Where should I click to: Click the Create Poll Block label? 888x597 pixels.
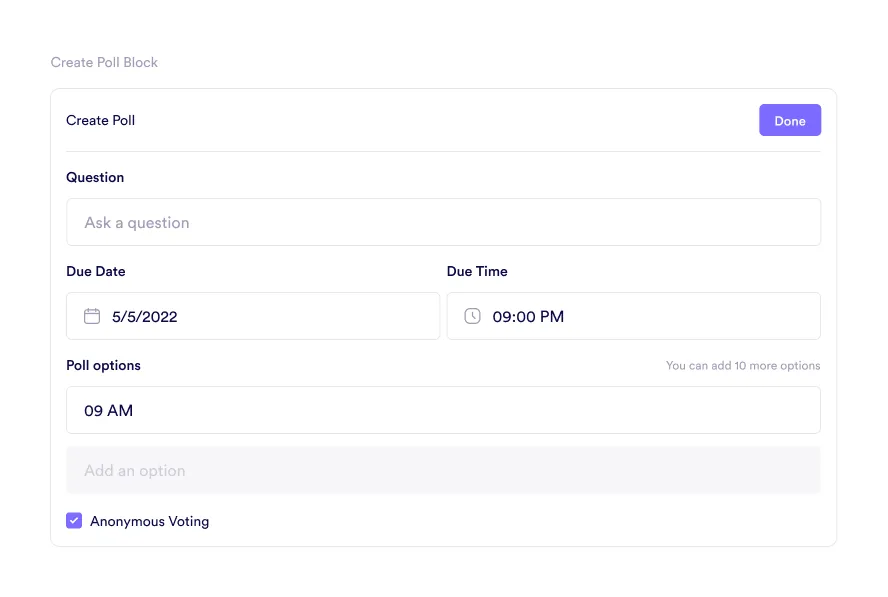click(104, 62)
